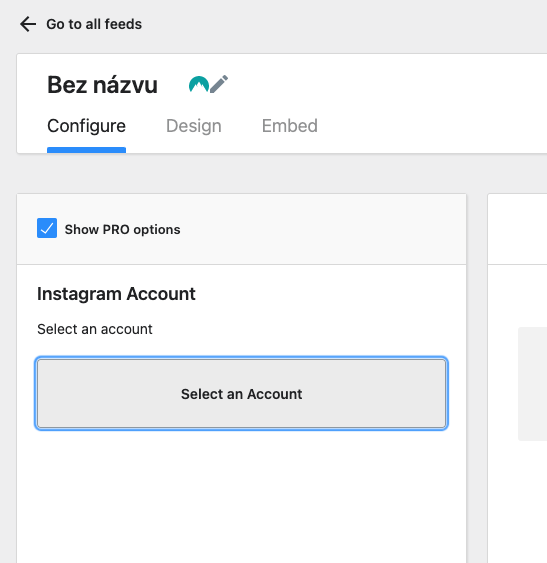
Task: Open the Select an Account chooser
Action: (x=241, y=394)
